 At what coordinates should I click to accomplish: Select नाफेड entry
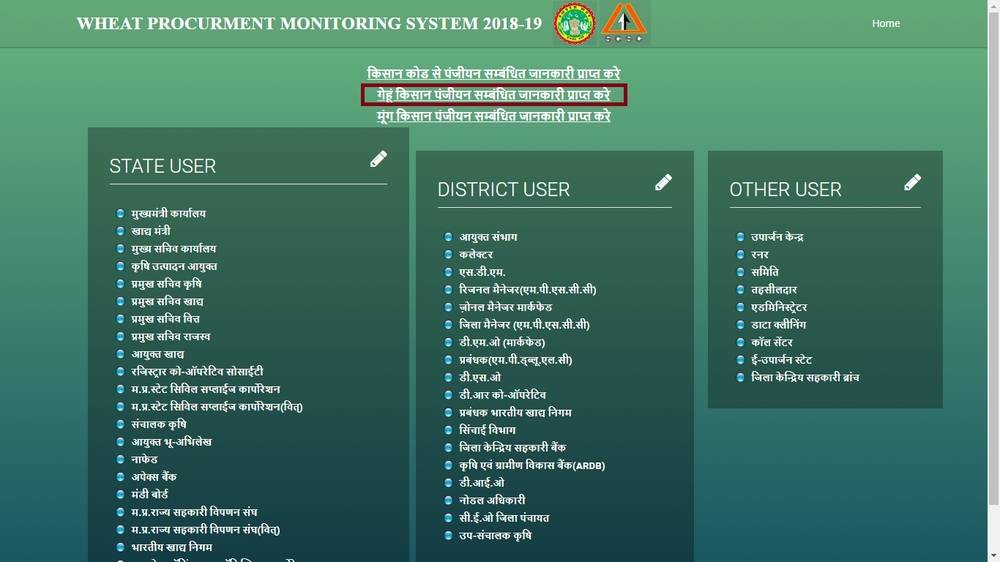[x=144, y=459]
